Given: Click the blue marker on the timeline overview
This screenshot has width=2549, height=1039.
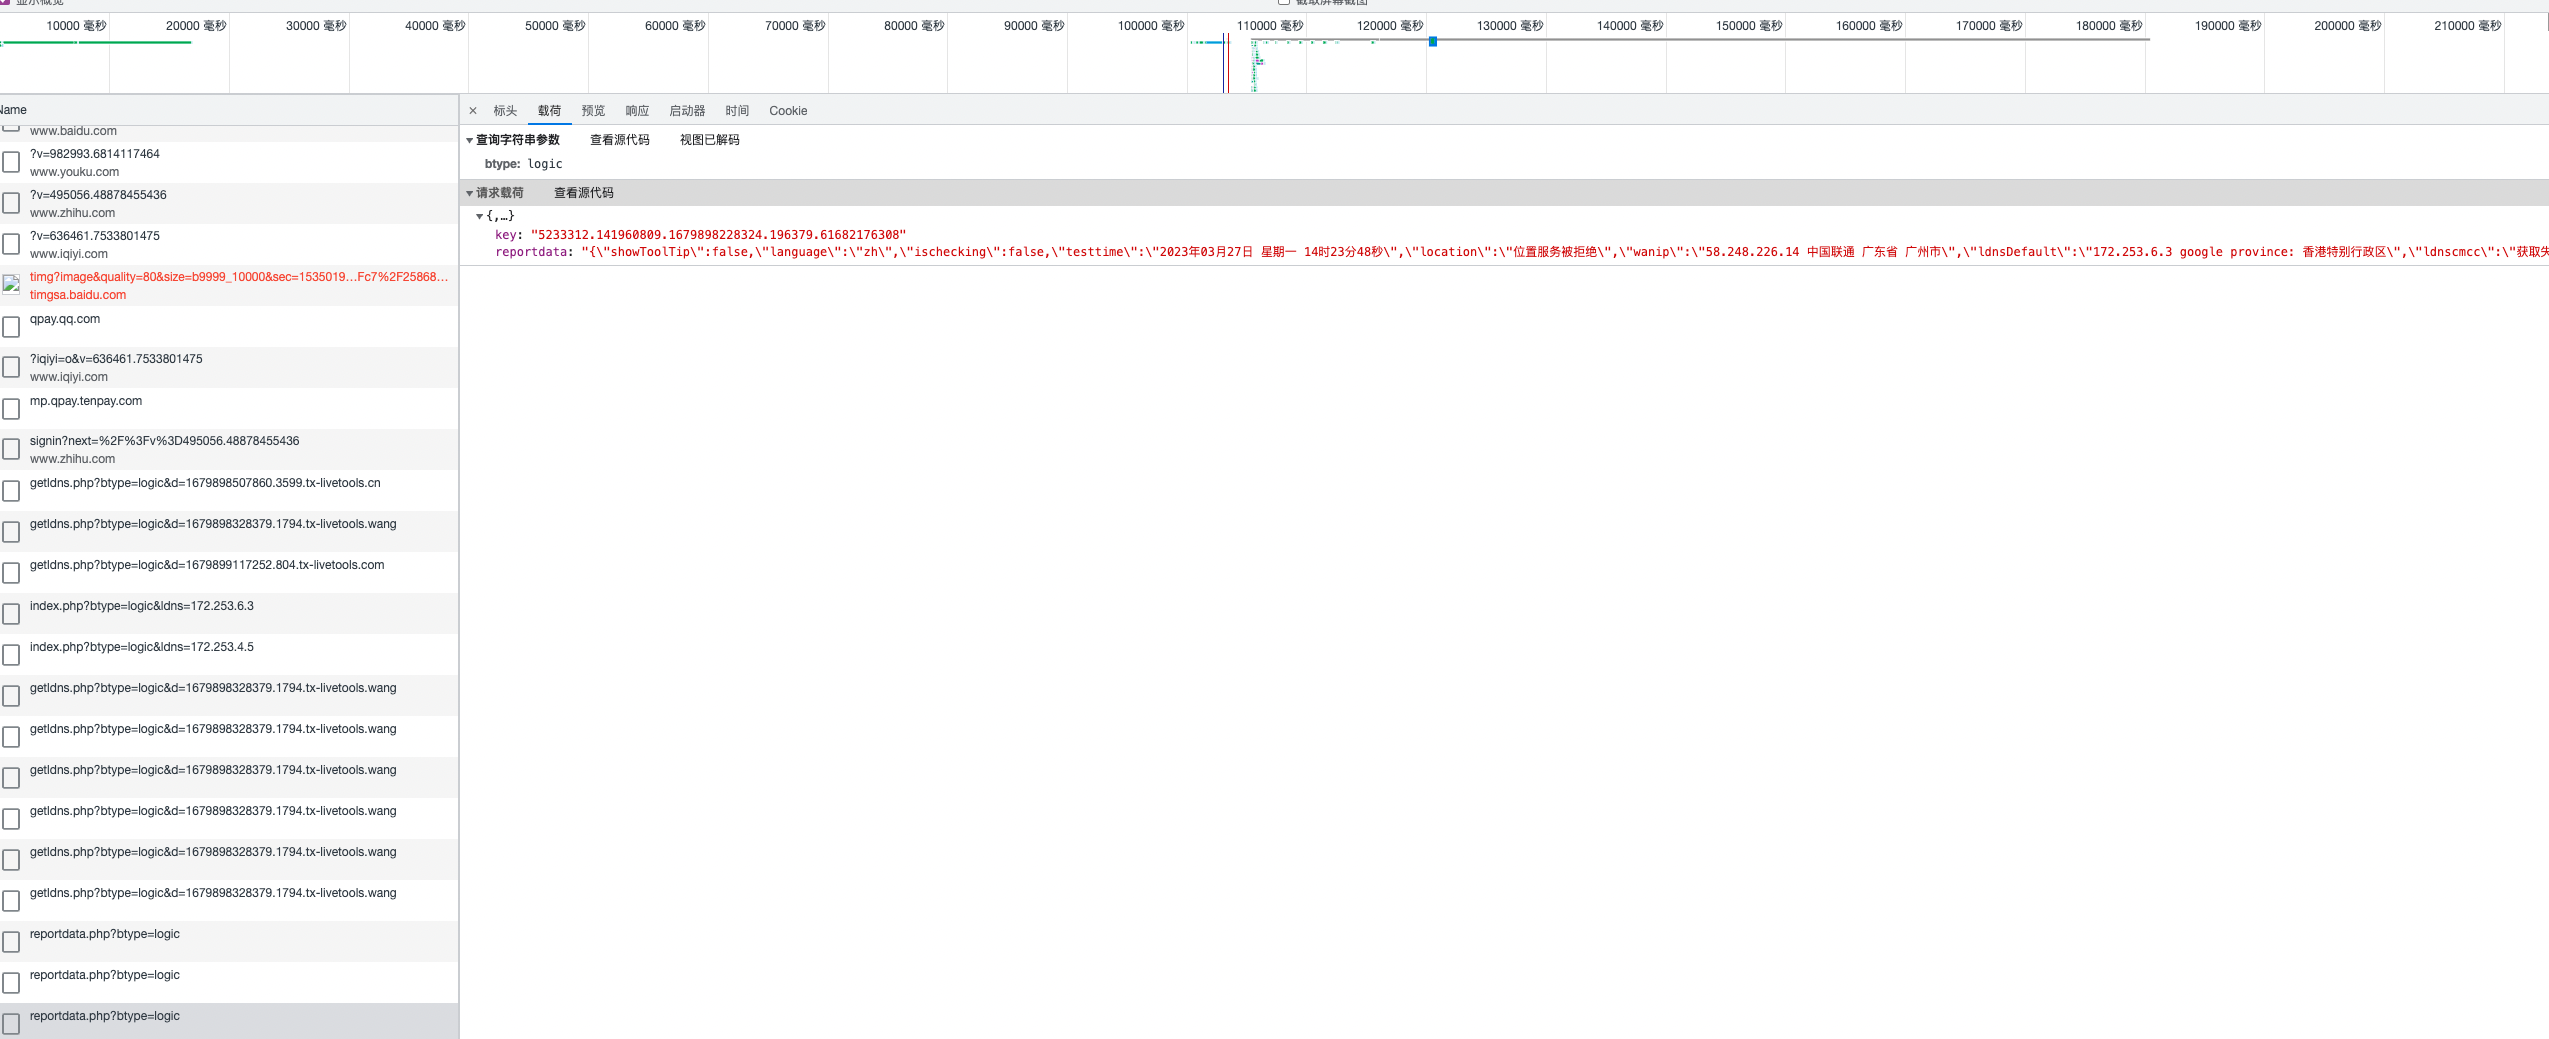Looking at the screenshot, I should click(x=1432, y=41).
